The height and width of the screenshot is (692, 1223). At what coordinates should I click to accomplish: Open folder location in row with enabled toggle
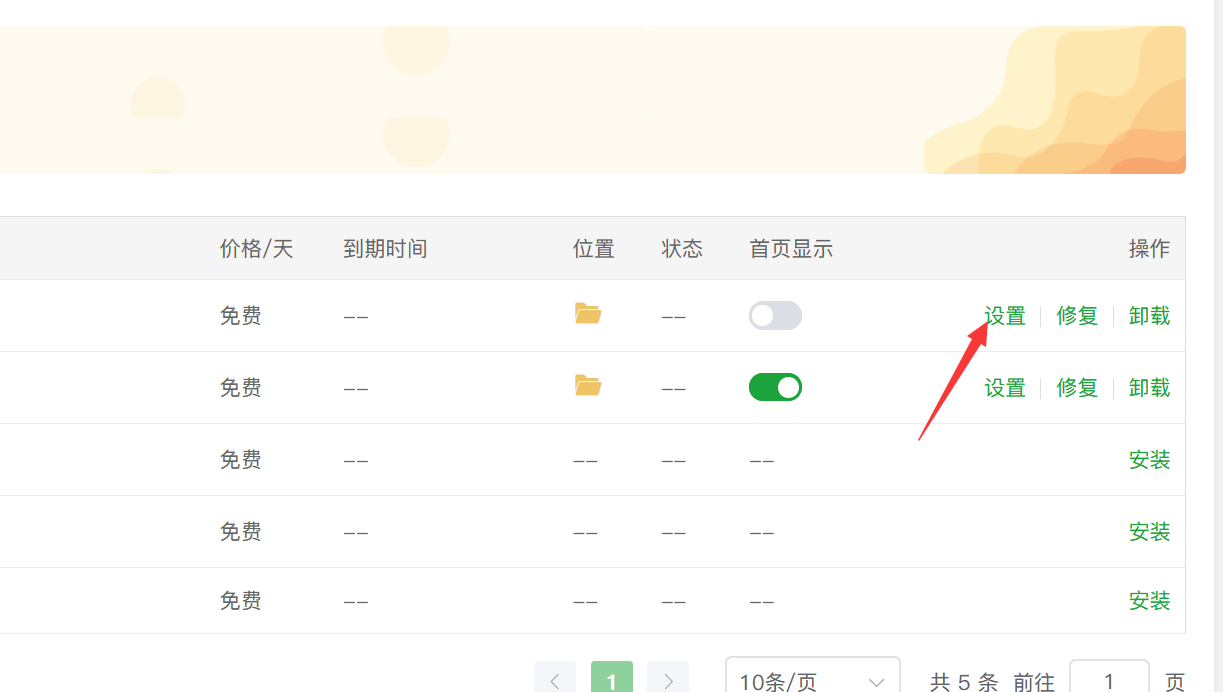point(588,386)
